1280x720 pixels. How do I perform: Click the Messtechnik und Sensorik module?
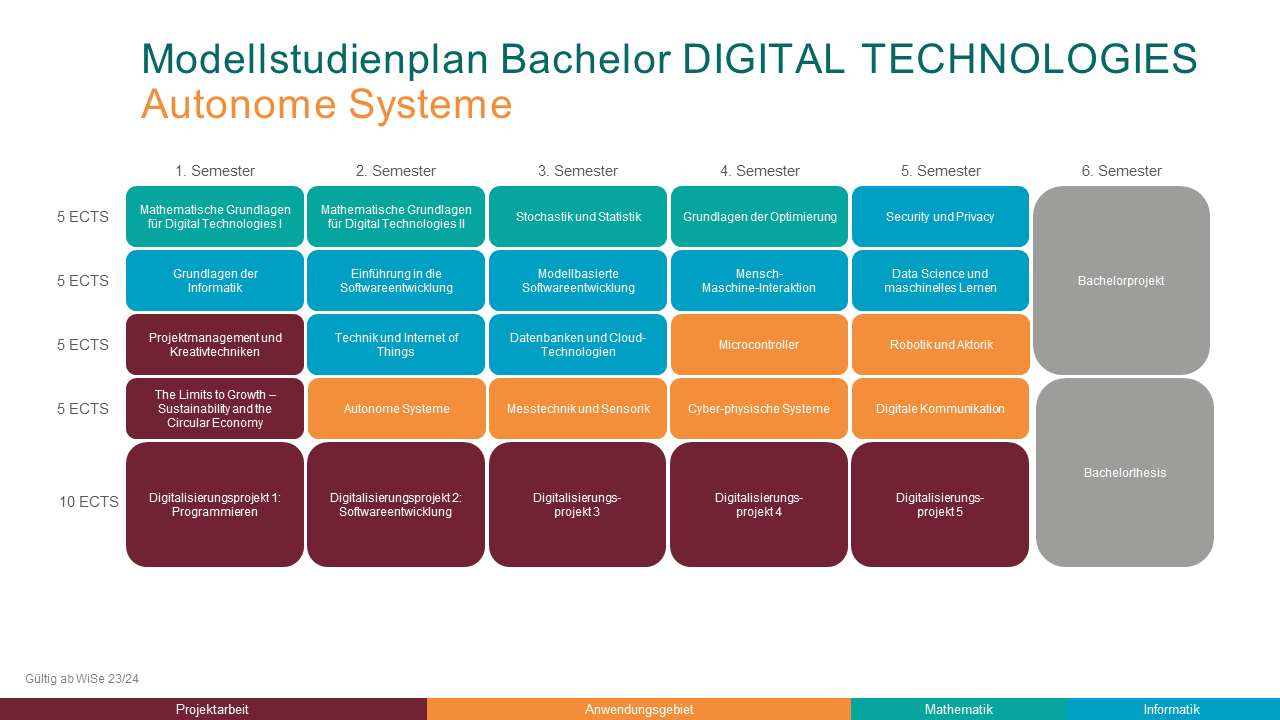click(578, 408)
